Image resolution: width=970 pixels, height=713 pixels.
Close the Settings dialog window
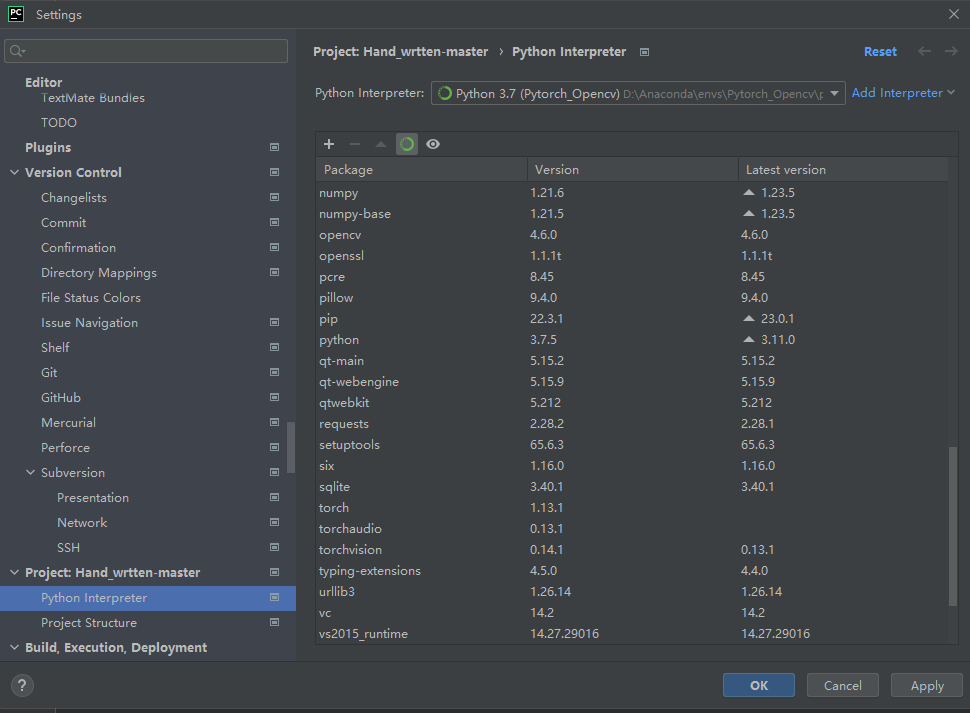(953, 14)
